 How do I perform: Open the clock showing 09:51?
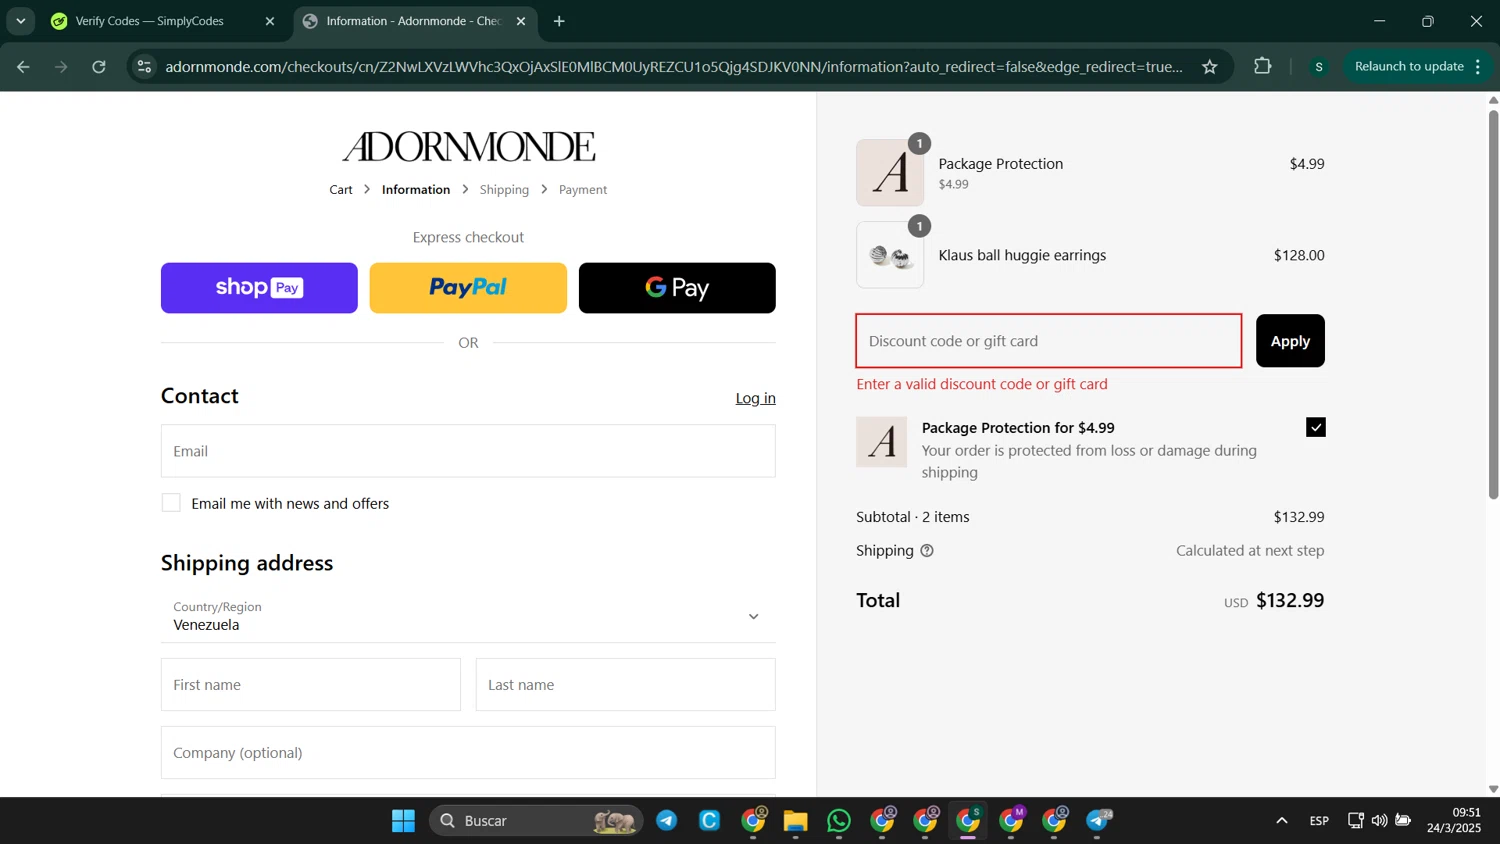pos(1454,821)
